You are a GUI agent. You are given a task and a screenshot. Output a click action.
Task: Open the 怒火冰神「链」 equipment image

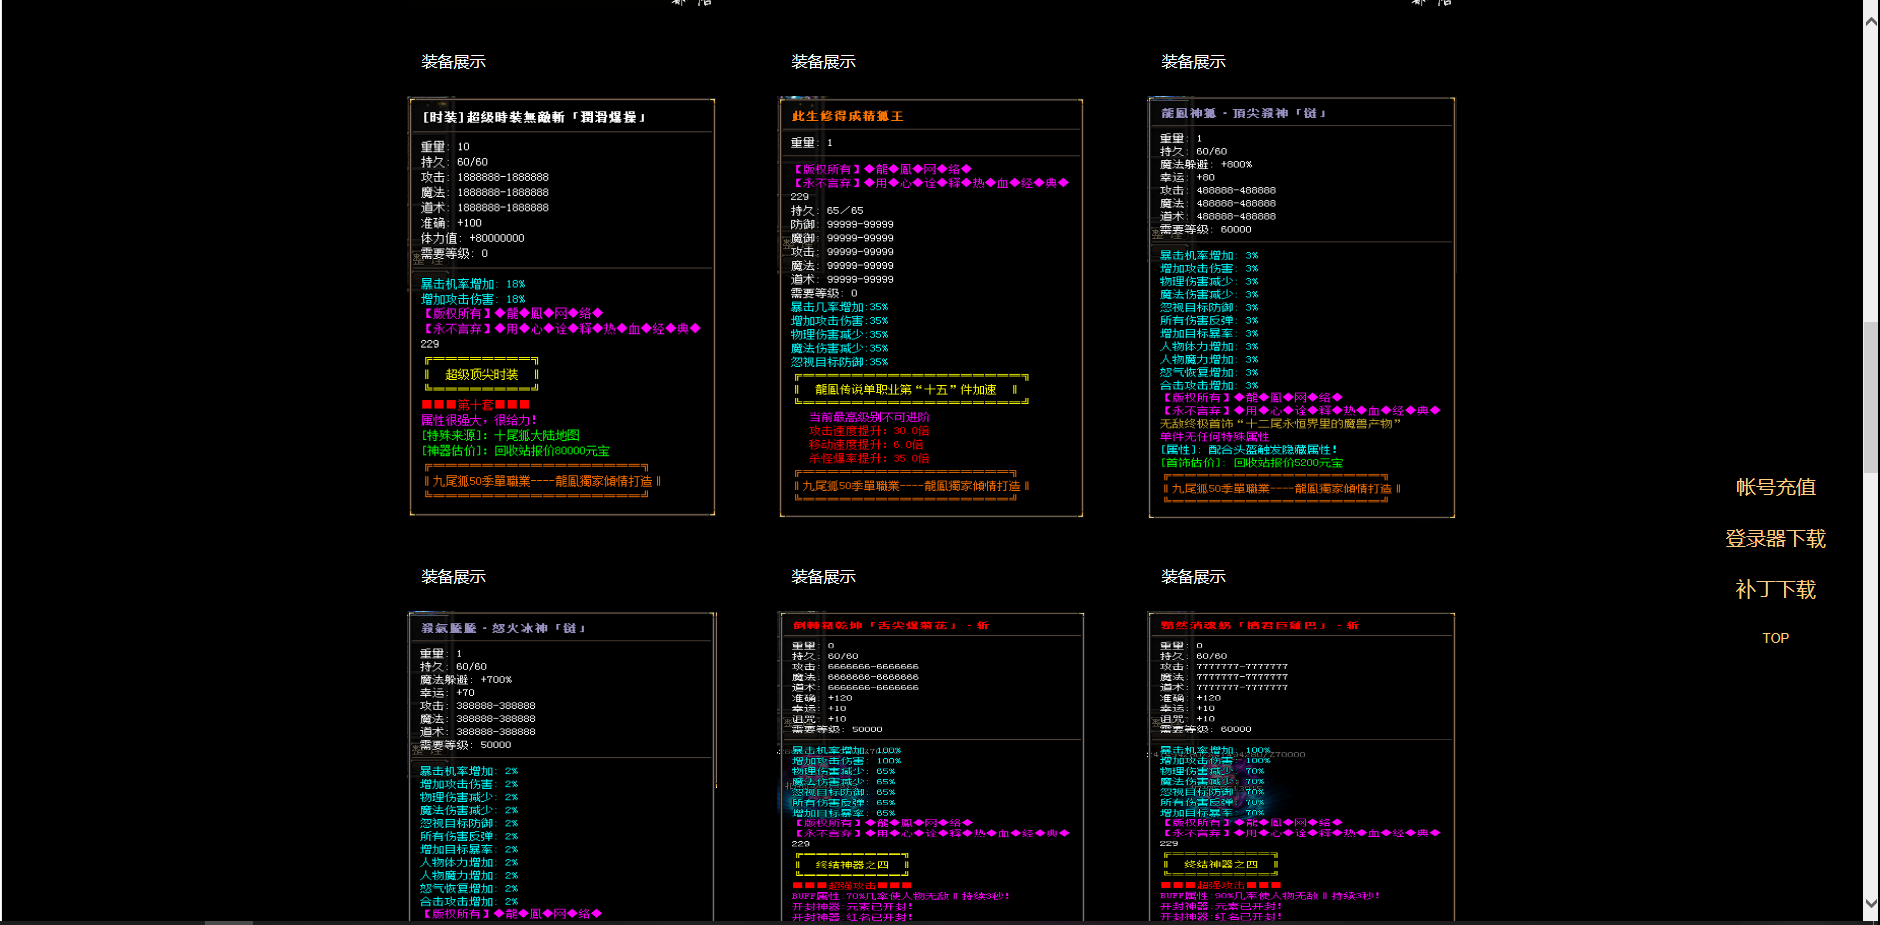[562, 766]
